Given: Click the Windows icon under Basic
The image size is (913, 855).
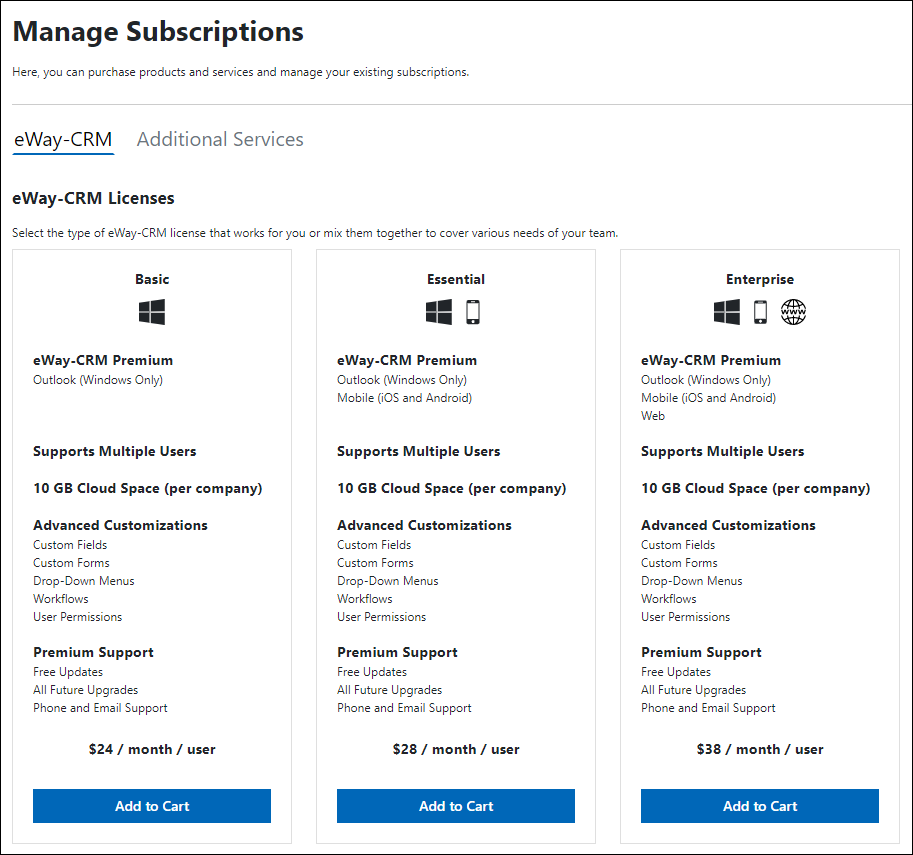Looking at the screenshot, I should click(152, 312).
